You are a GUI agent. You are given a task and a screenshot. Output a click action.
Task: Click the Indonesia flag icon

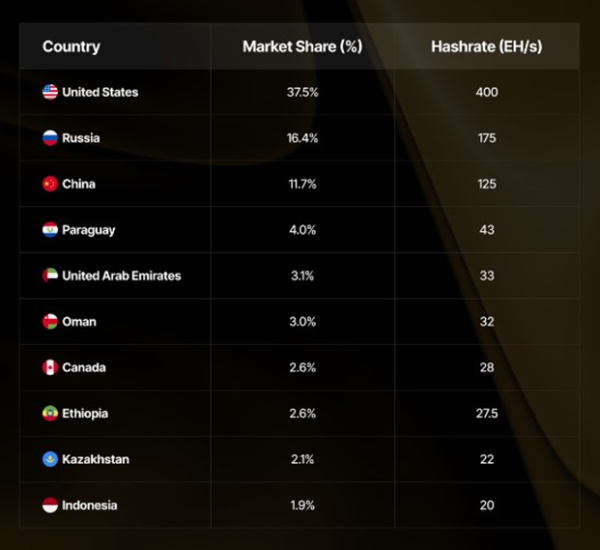(50, 505)
